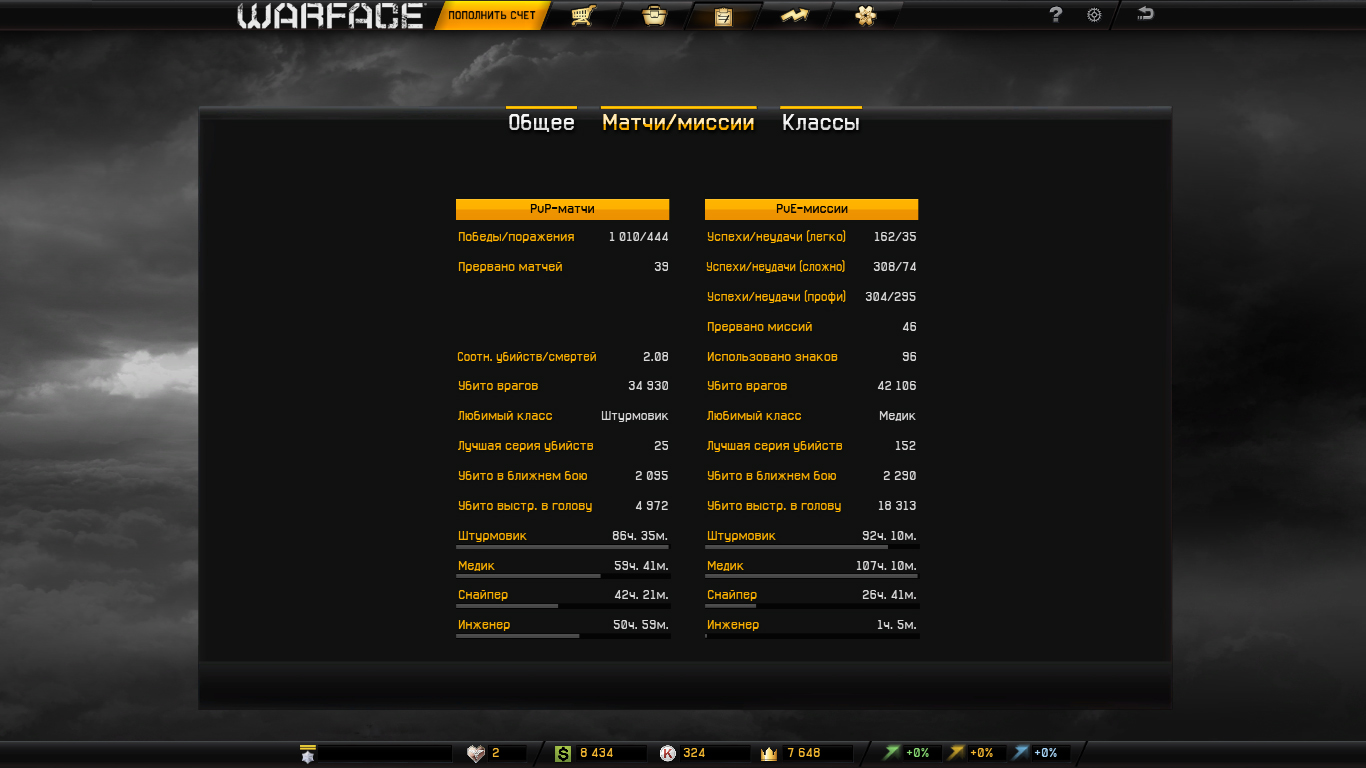Open settings gear icon
1366x768 pixels.
tap(1094, 15)
